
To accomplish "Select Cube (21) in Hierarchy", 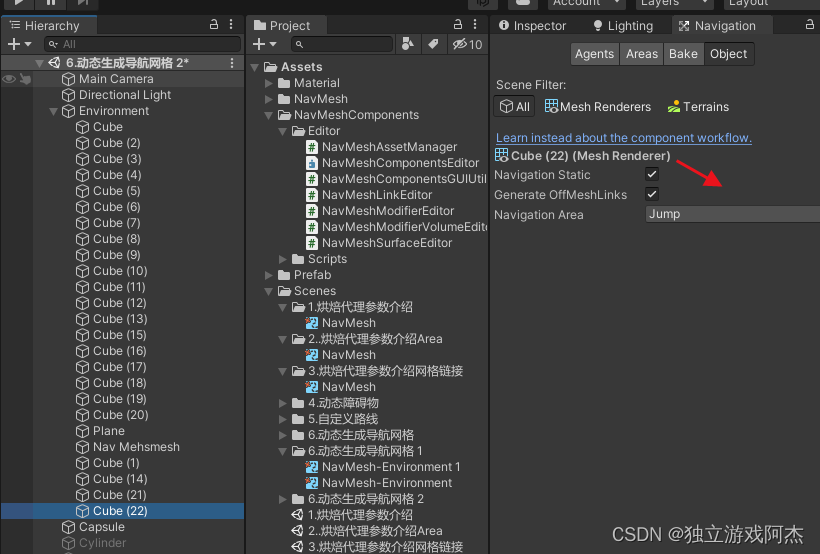I will click(122, 495).
